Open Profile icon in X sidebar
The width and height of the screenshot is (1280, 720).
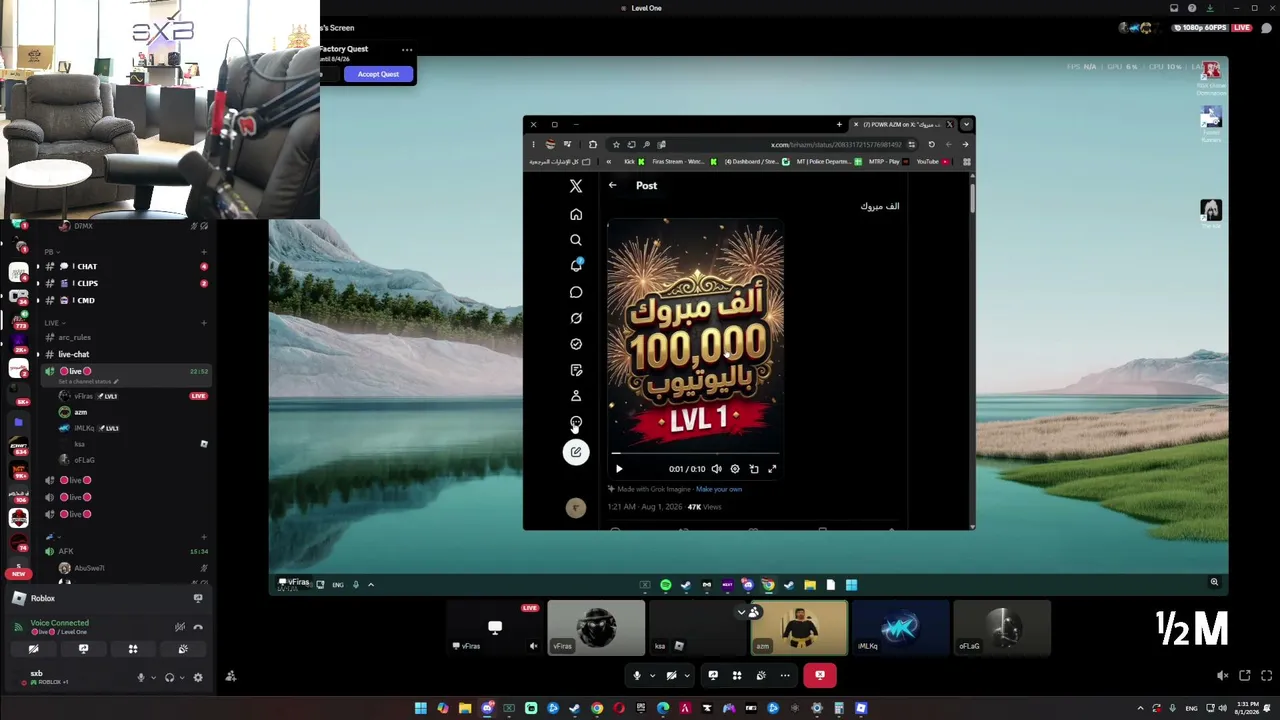coord(576,396)
